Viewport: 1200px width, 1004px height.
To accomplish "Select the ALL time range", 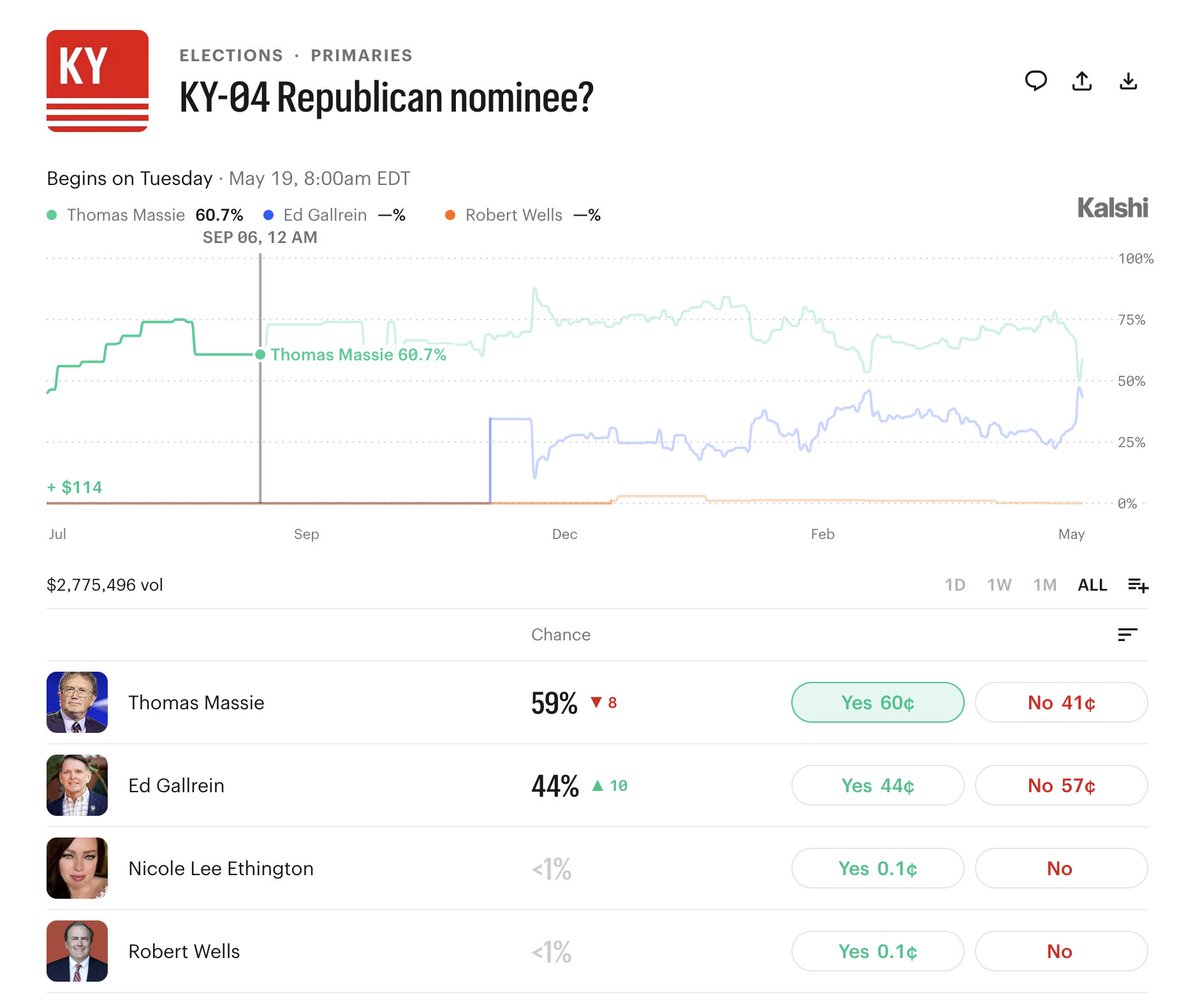I will [x=1092, y=585].
